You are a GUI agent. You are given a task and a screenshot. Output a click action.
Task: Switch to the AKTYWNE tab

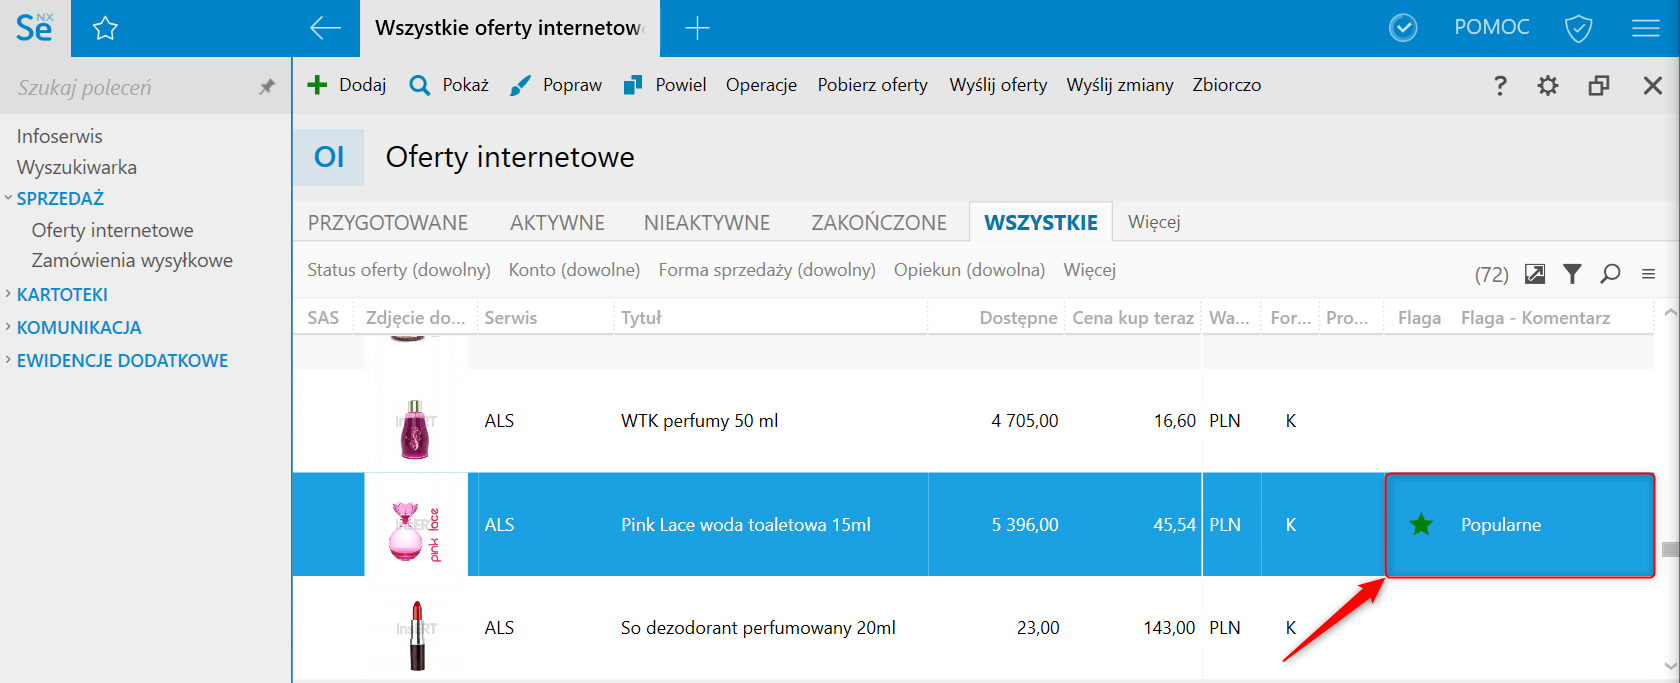pyautogui.click(x=557, y=223)
